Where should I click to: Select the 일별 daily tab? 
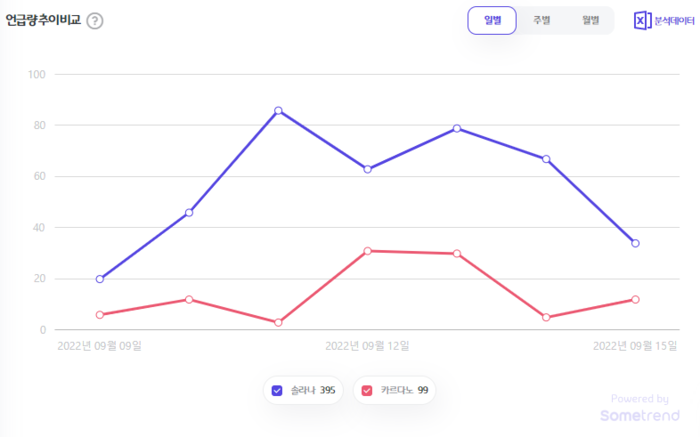492,20
